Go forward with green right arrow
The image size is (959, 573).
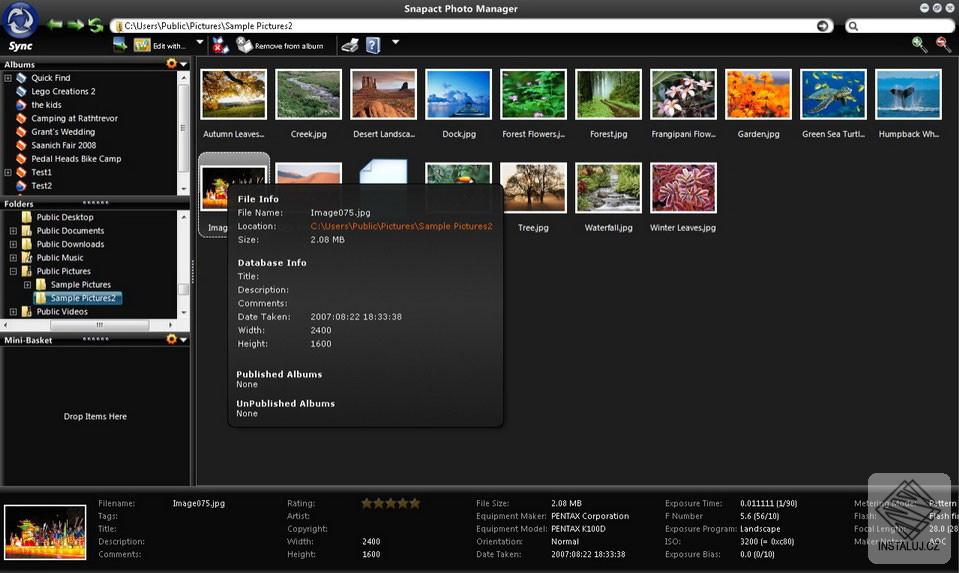tap(75, 25)
